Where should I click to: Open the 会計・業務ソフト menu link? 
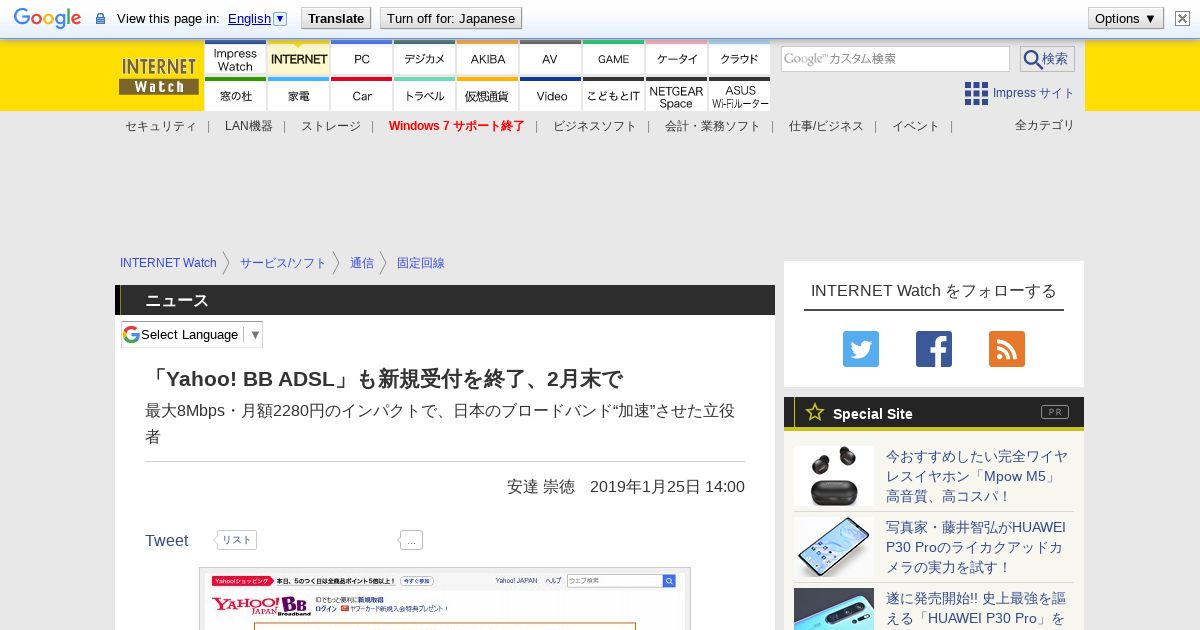click(713, 126)
